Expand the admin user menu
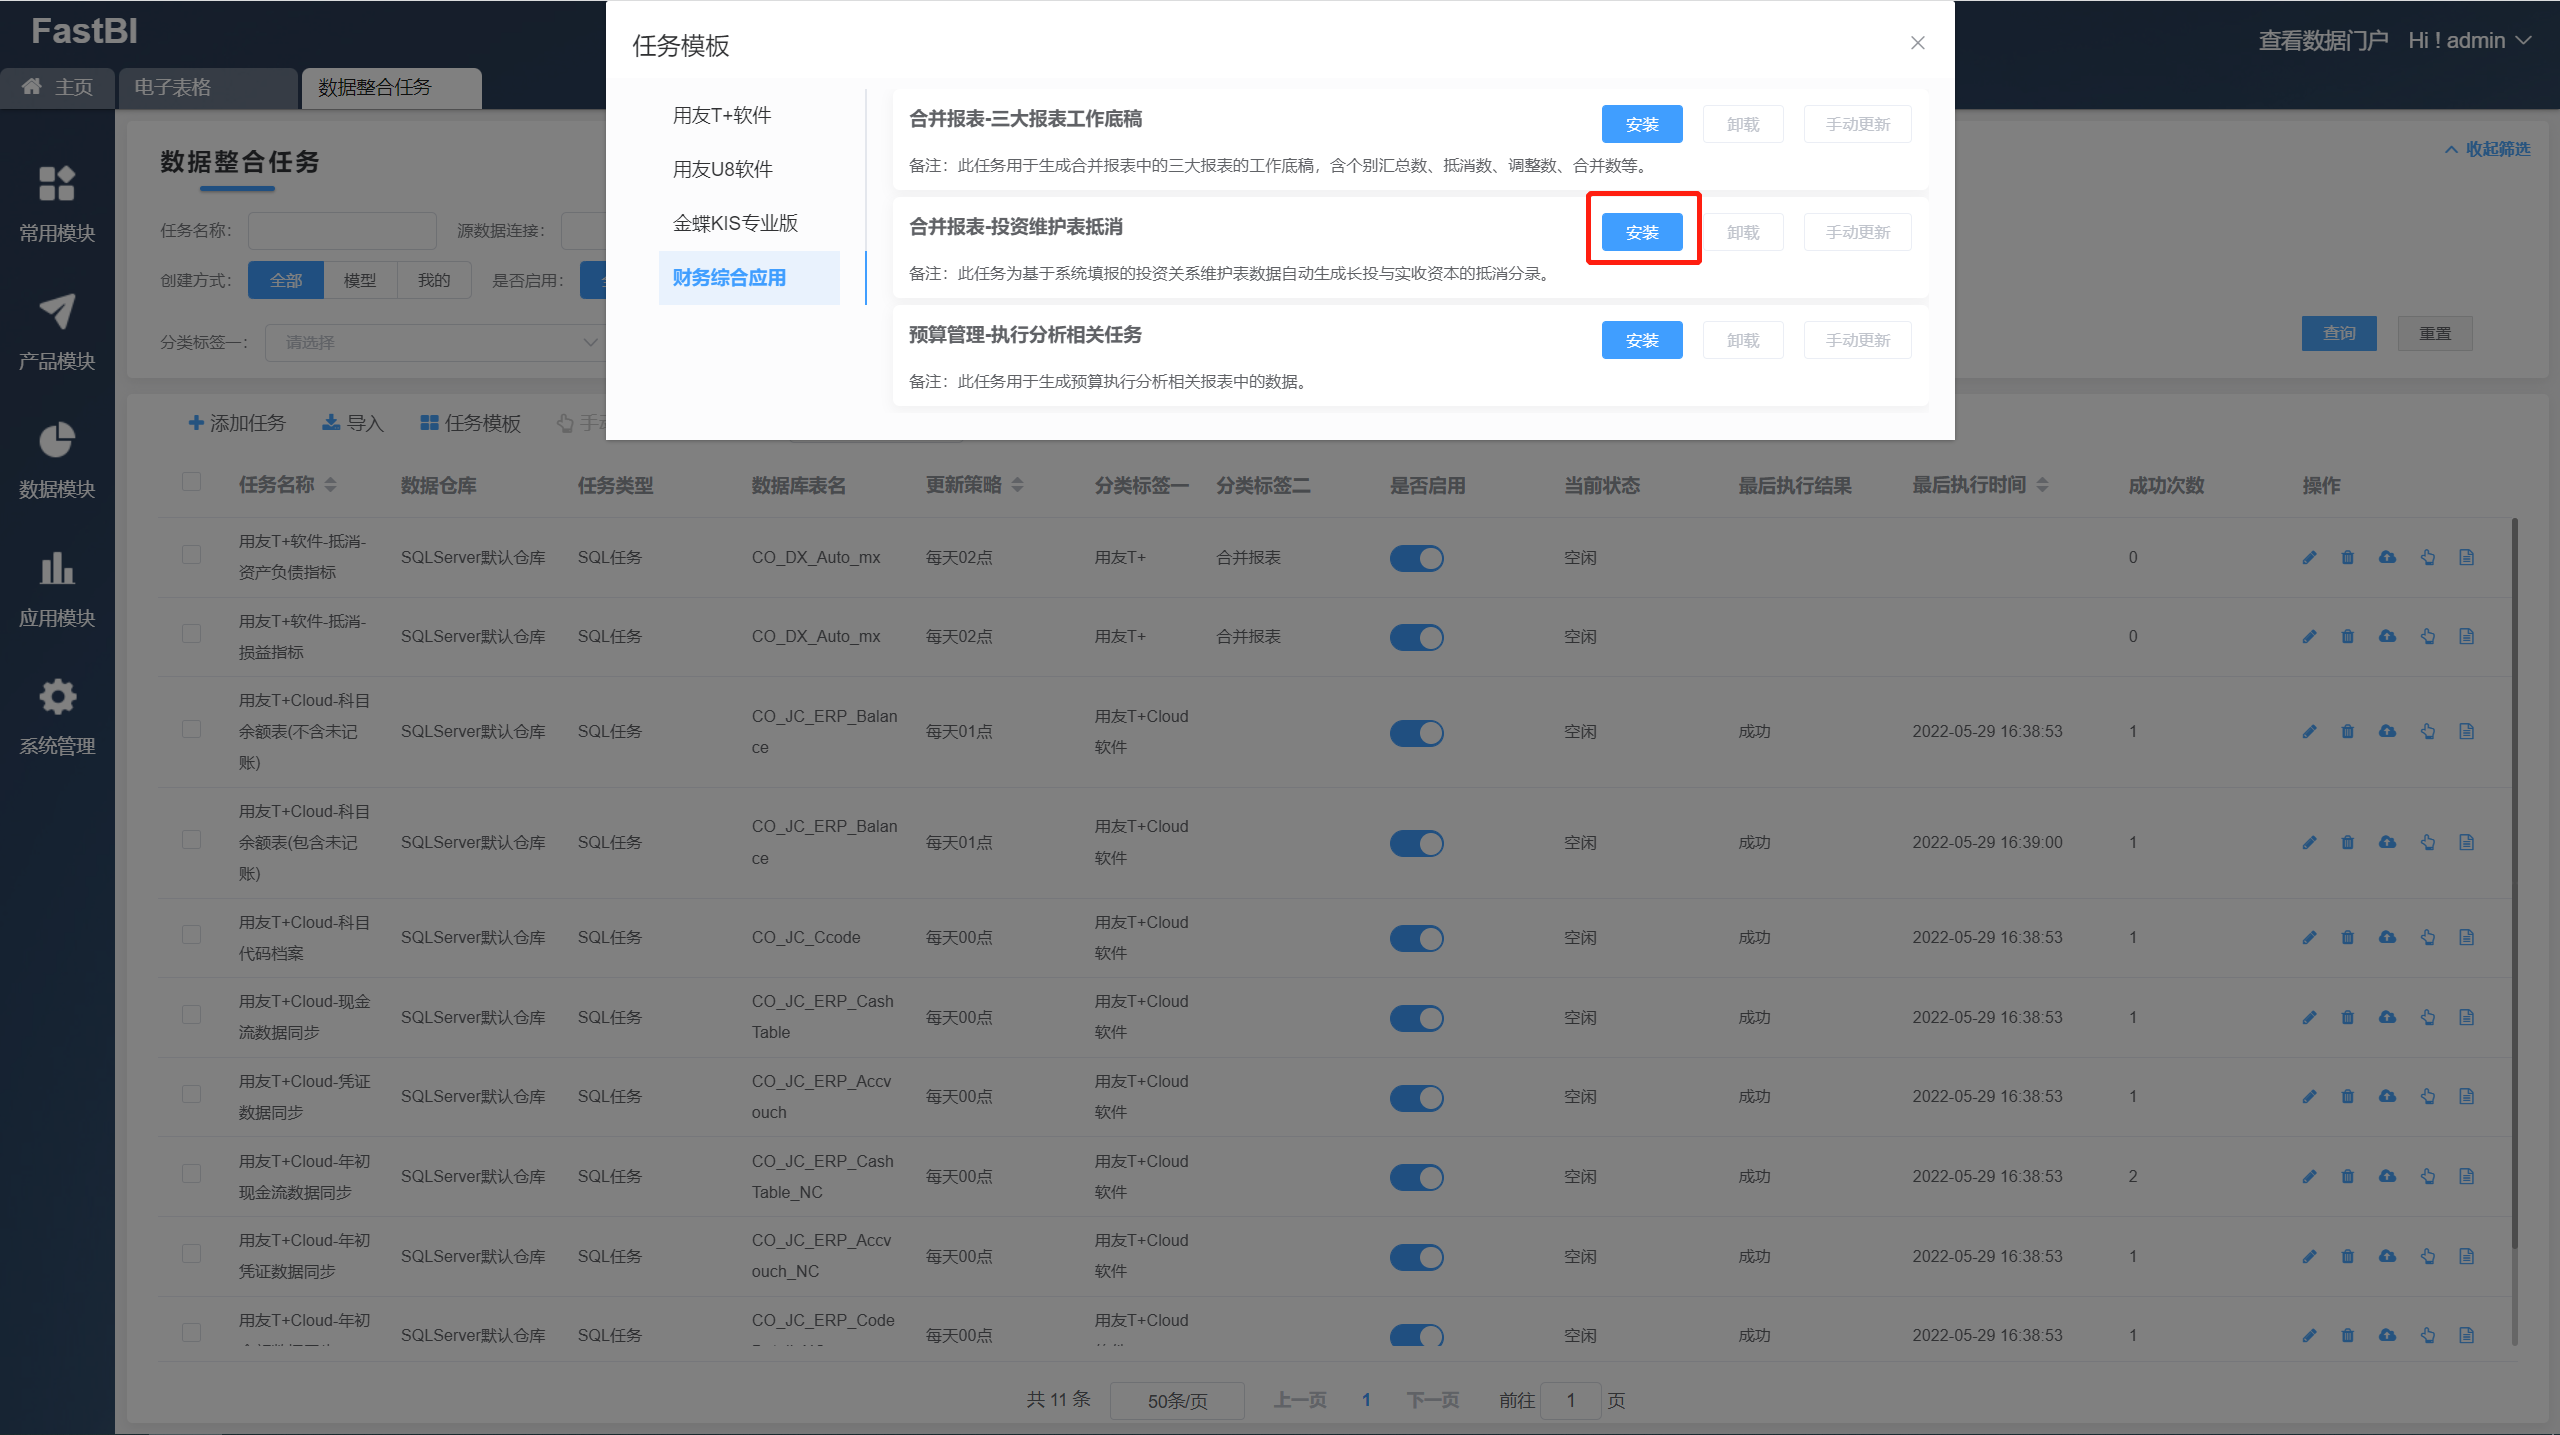 (x=2470, y=41)
